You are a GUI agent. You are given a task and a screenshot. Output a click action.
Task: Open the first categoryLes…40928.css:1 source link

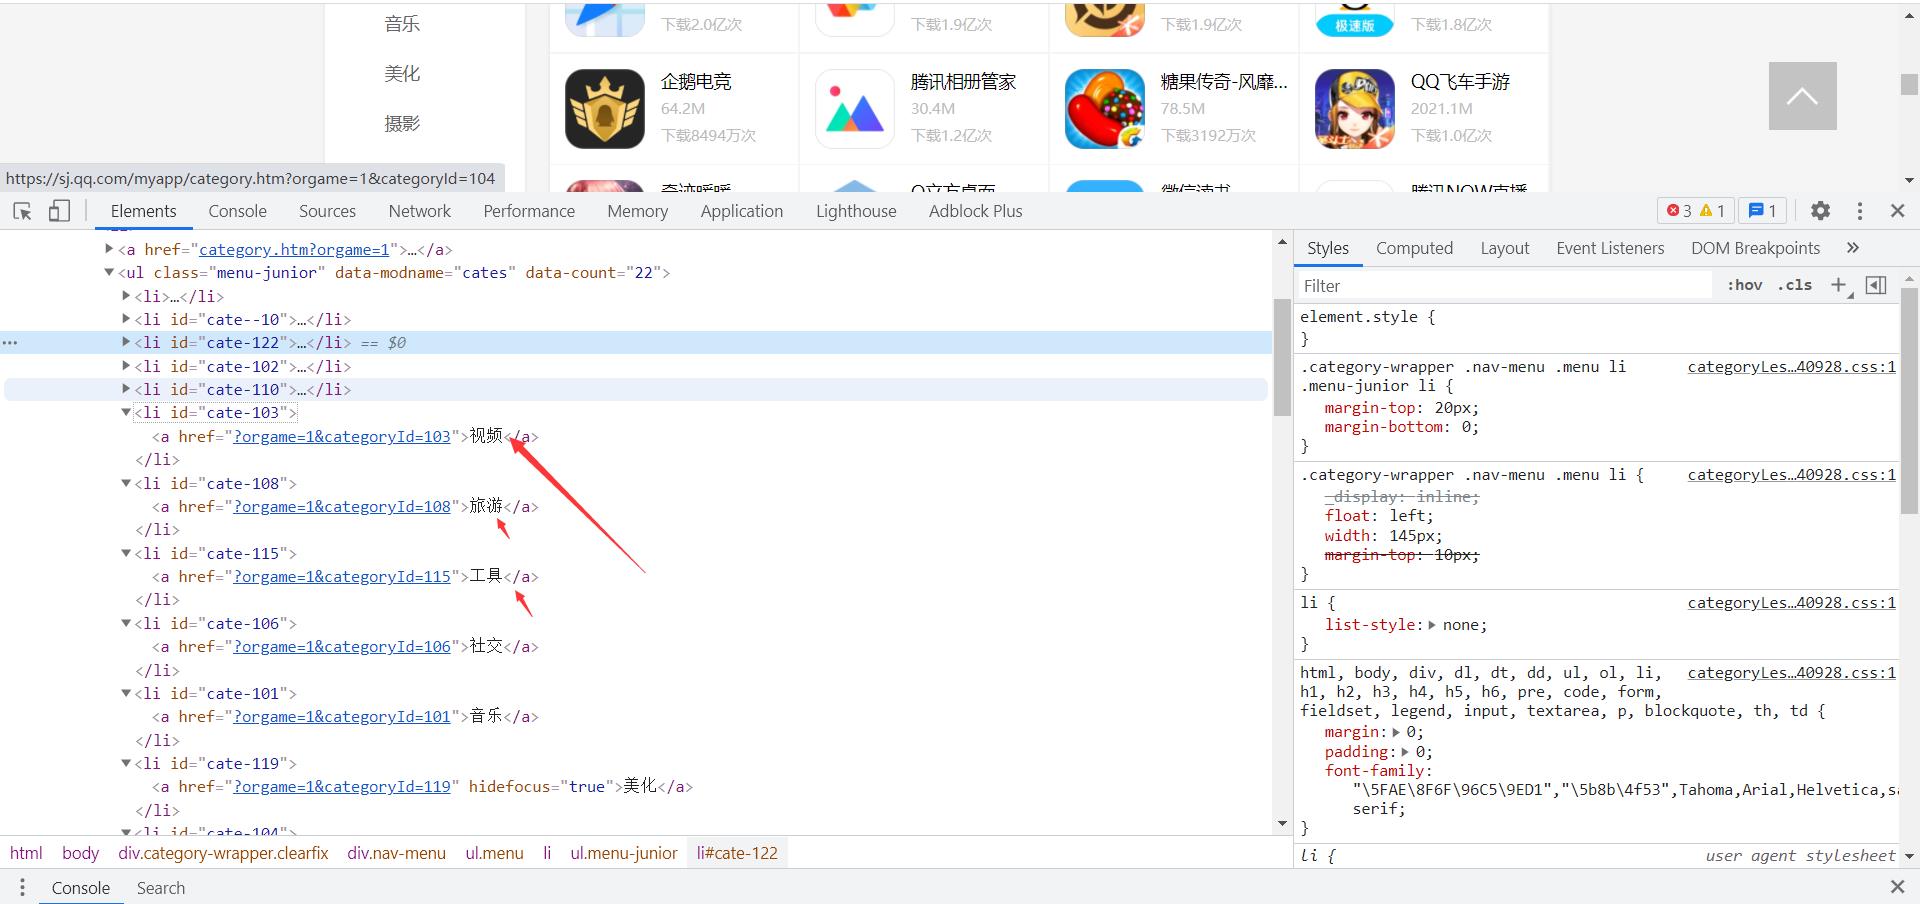pyautogui.click(x=1792, y=367)
